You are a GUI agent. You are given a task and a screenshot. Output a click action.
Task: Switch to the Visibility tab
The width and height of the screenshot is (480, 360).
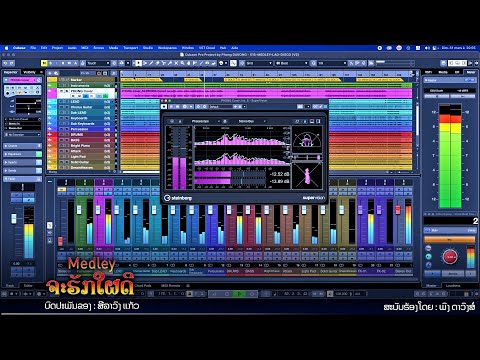29,72
